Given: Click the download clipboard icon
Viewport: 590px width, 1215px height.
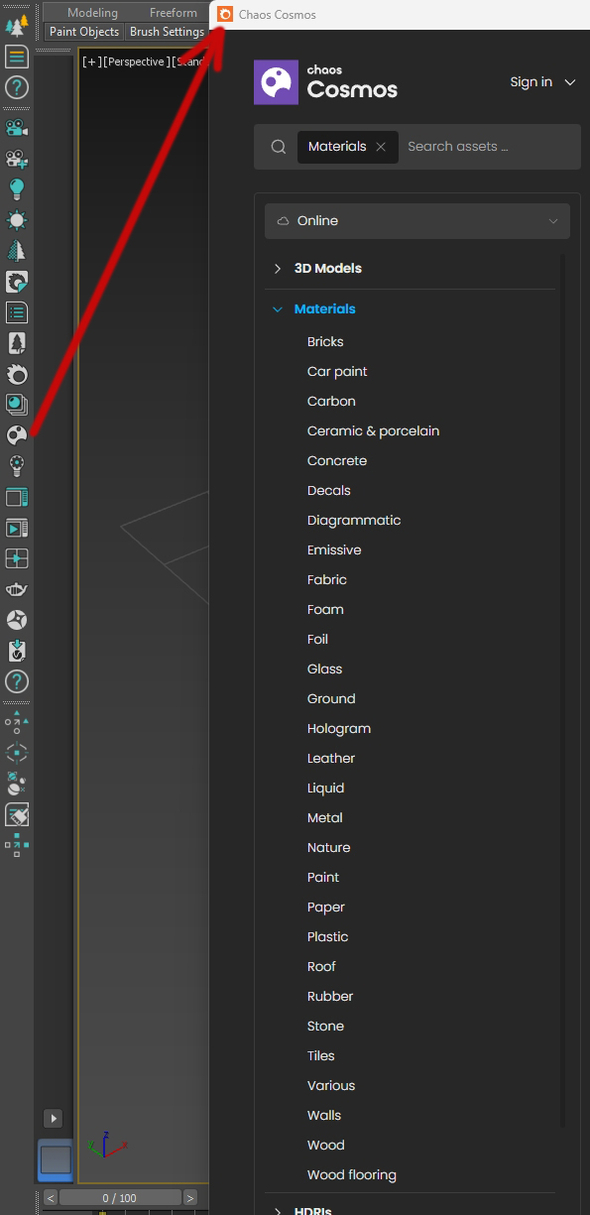Looking at the screenshot, I should (17, 651).
